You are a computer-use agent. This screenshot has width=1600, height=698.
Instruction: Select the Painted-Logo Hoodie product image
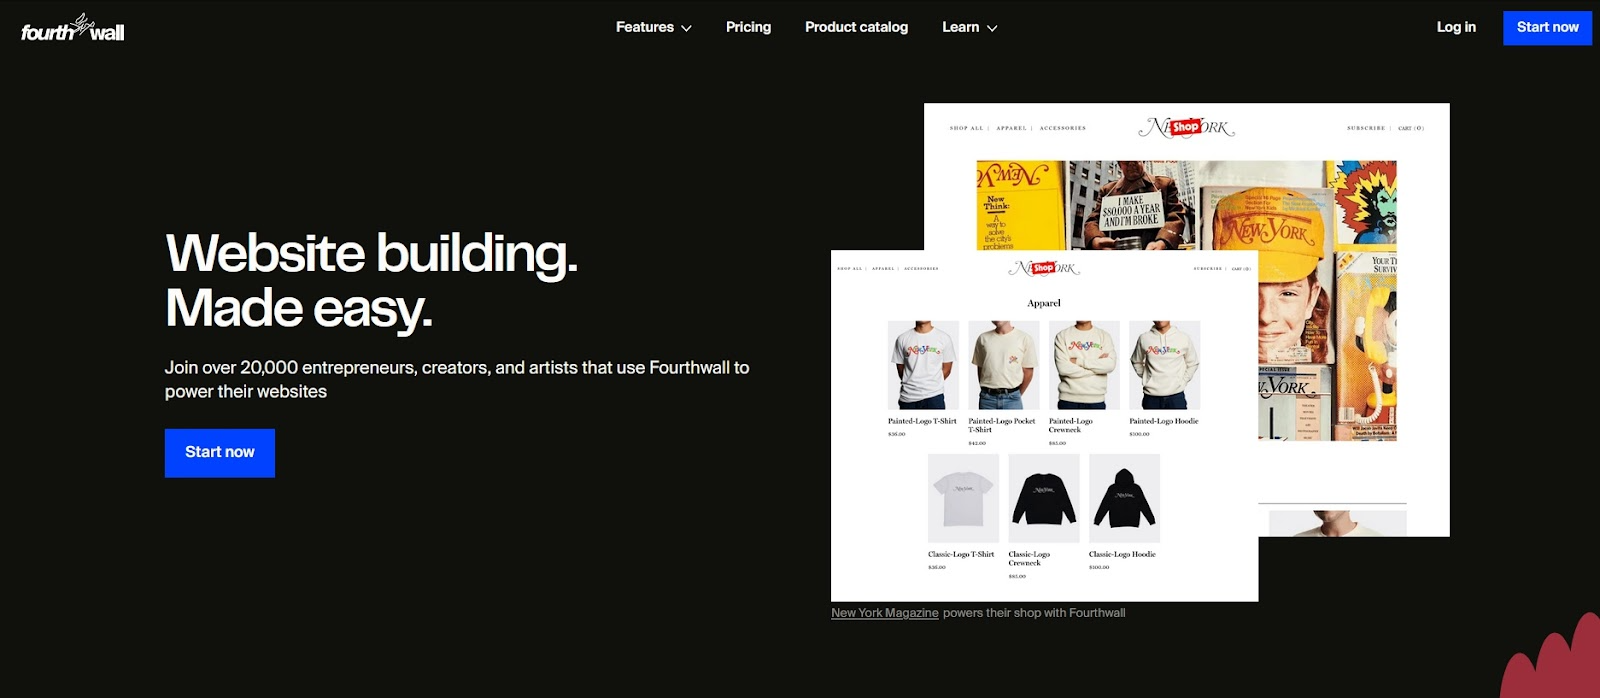click(x=1165, y=365)
